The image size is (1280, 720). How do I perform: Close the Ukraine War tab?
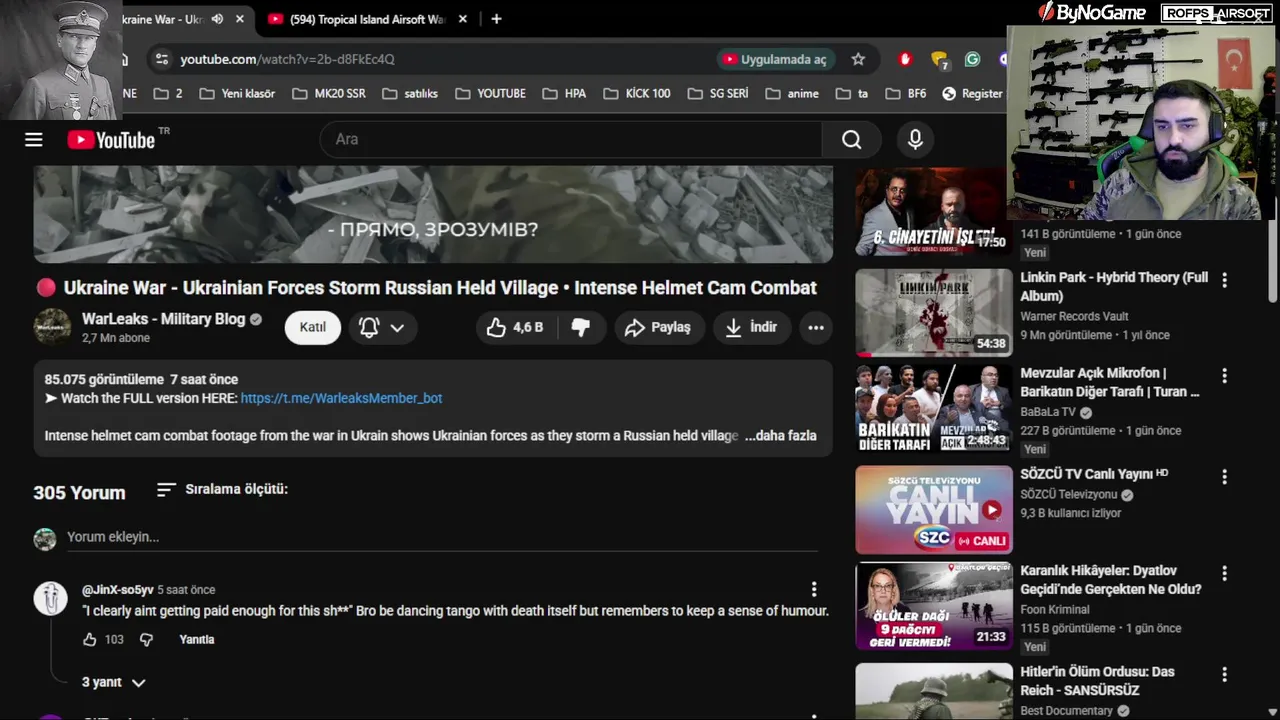click(x=240, y=19)
